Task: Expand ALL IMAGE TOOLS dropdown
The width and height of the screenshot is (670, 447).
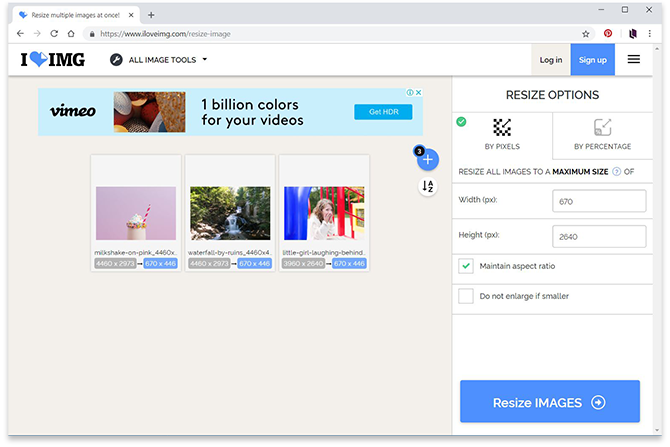Action: tap(159, 60)
